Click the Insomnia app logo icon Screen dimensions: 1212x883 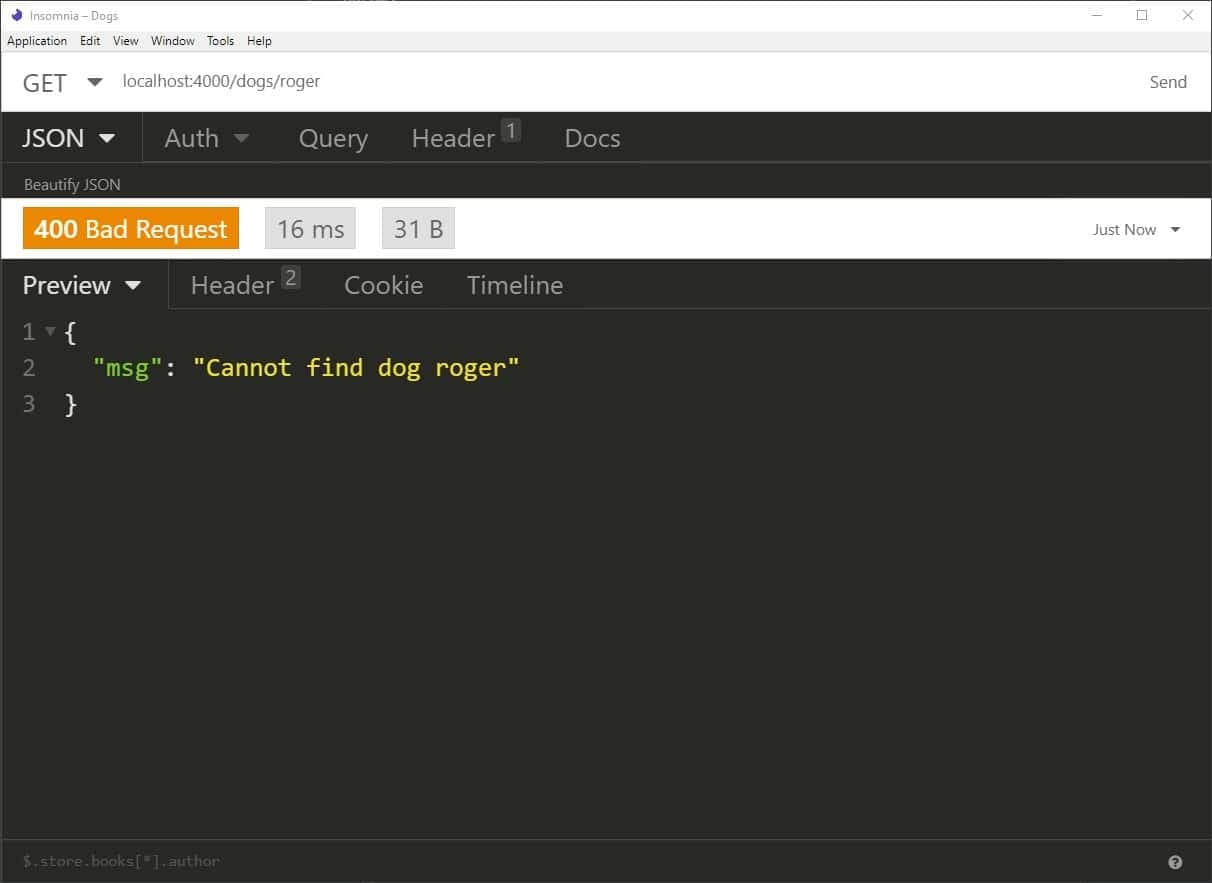point(16,15)
